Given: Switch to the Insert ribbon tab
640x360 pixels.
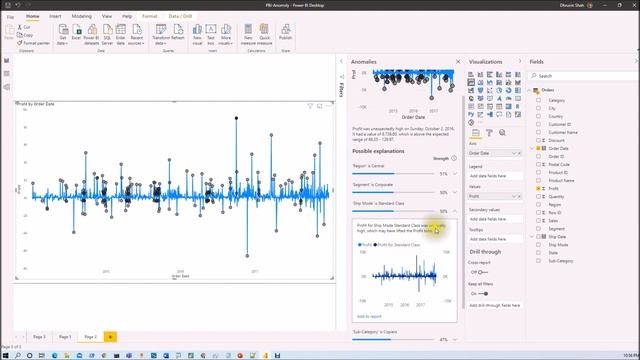Looking at the screenshot, I should click(55, 16).
